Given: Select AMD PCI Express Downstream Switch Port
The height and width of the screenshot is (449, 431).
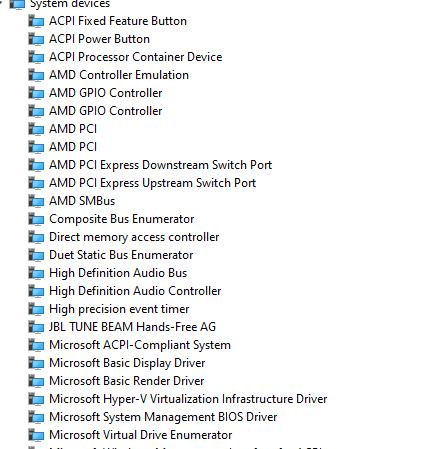Looking at the screenshot, I should coord(160,165).
